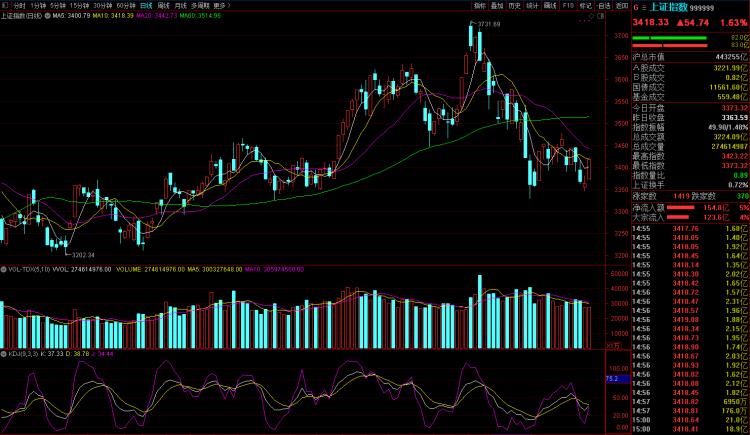Collapse the VOL-TDX indicator using its arrow icon
Image resolution: width=750 pixels, height=435 pixels.
[4, 269]
